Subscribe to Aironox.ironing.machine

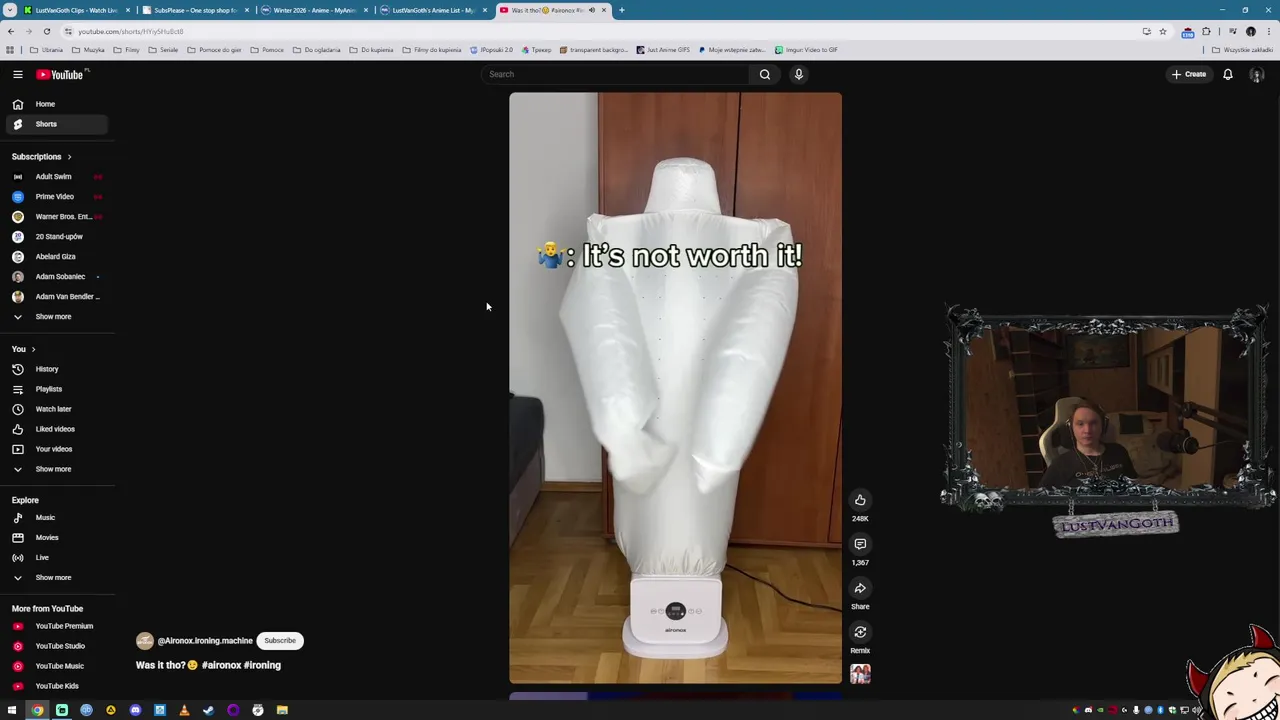280,641
